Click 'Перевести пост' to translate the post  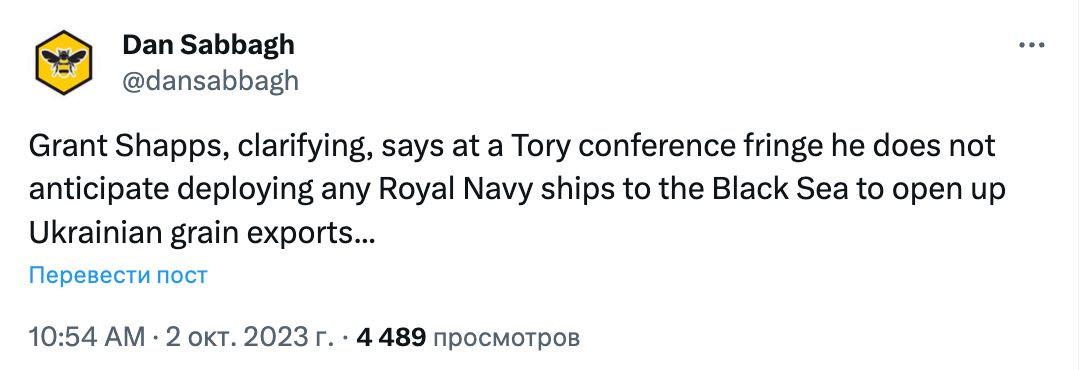click(118, 275)
